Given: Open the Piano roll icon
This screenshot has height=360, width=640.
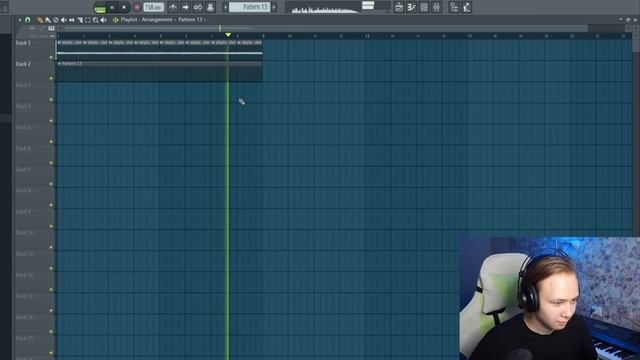Looking at the screenshot, I should click(411, 7).
